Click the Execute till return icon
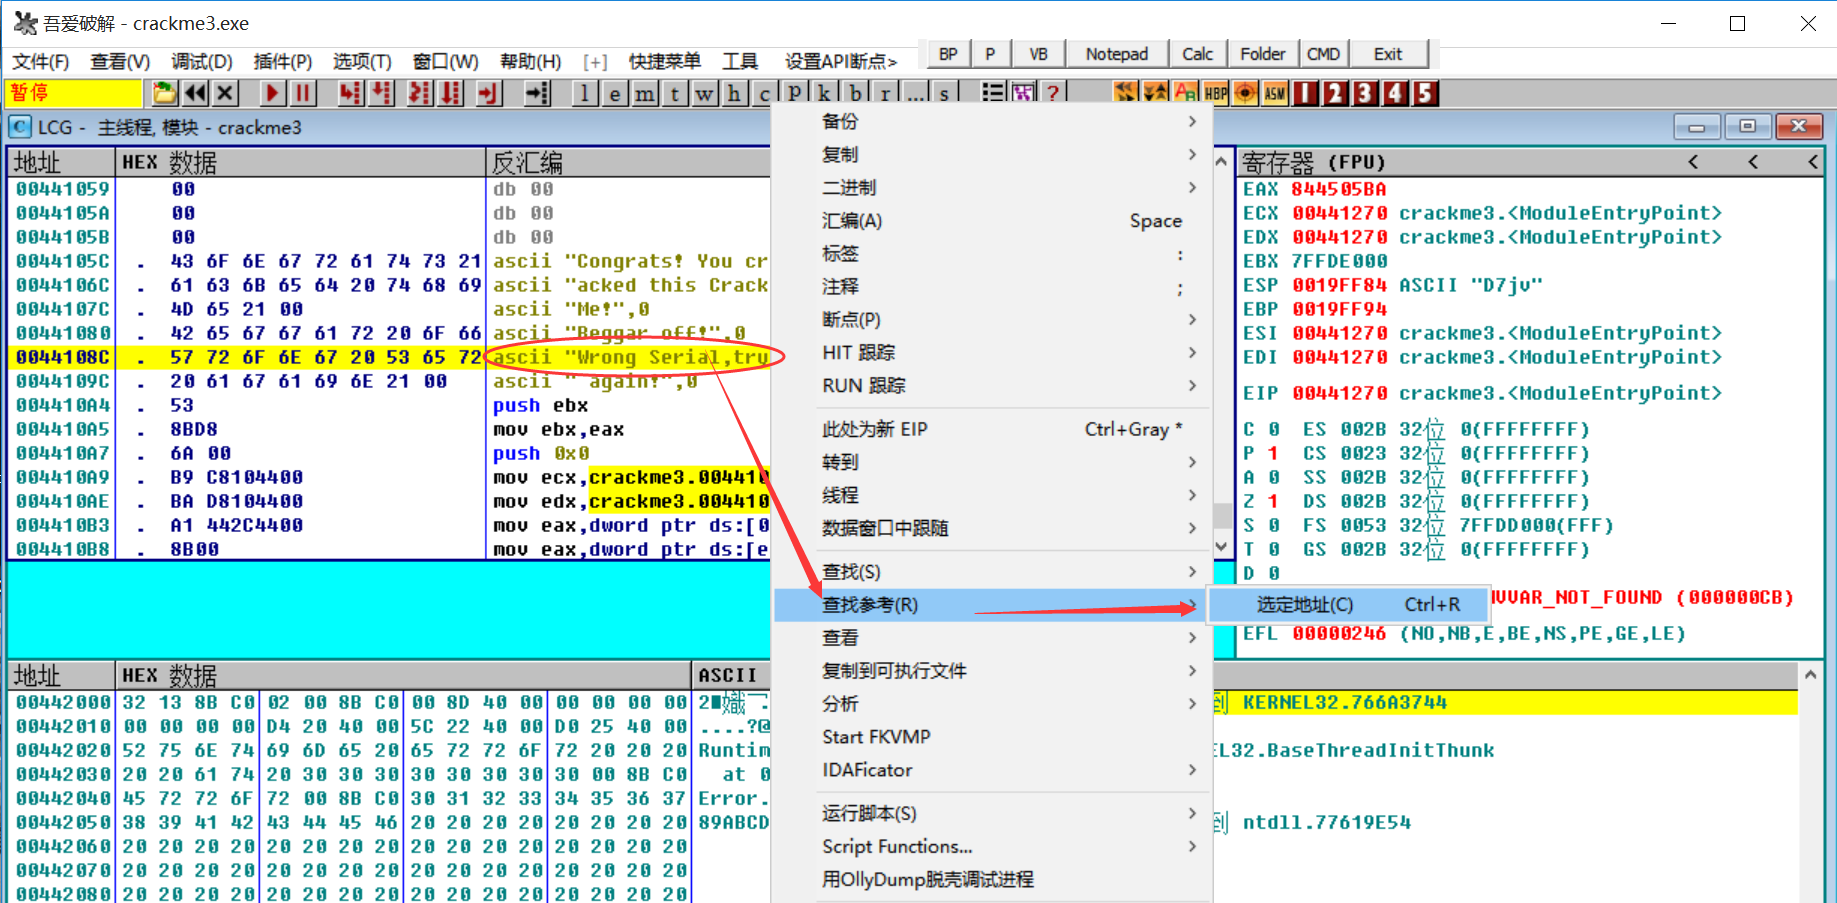 (488, 93)
